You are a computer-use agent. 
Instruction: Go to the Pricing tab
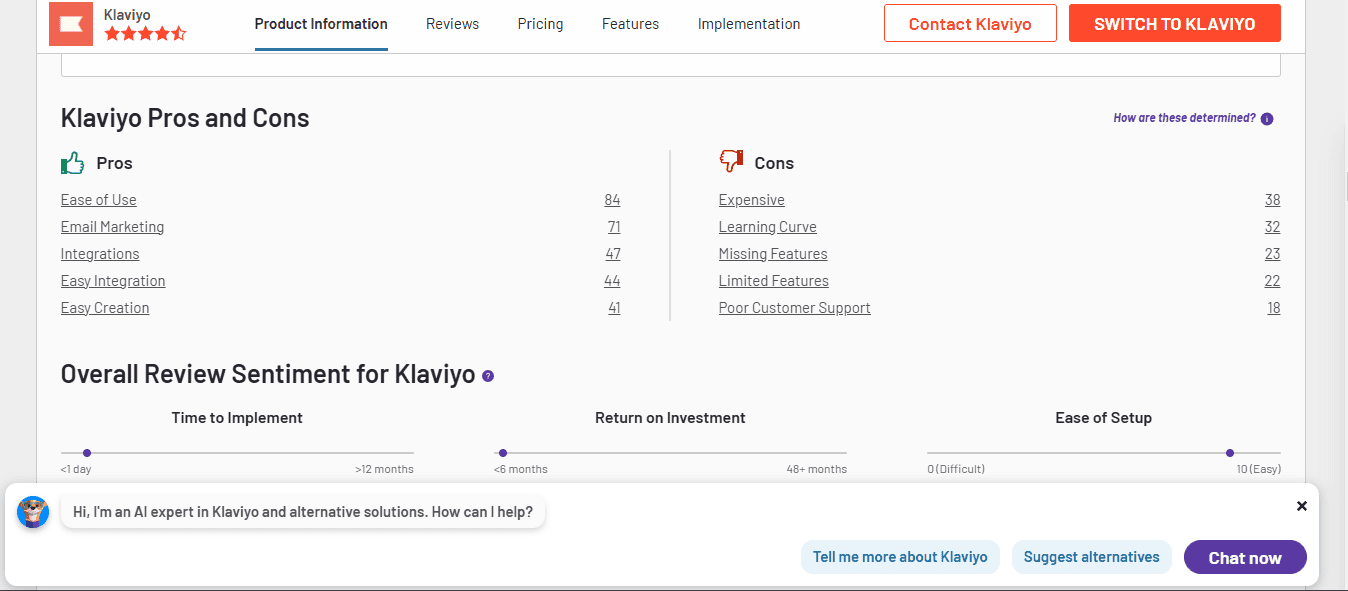[540, 24]
